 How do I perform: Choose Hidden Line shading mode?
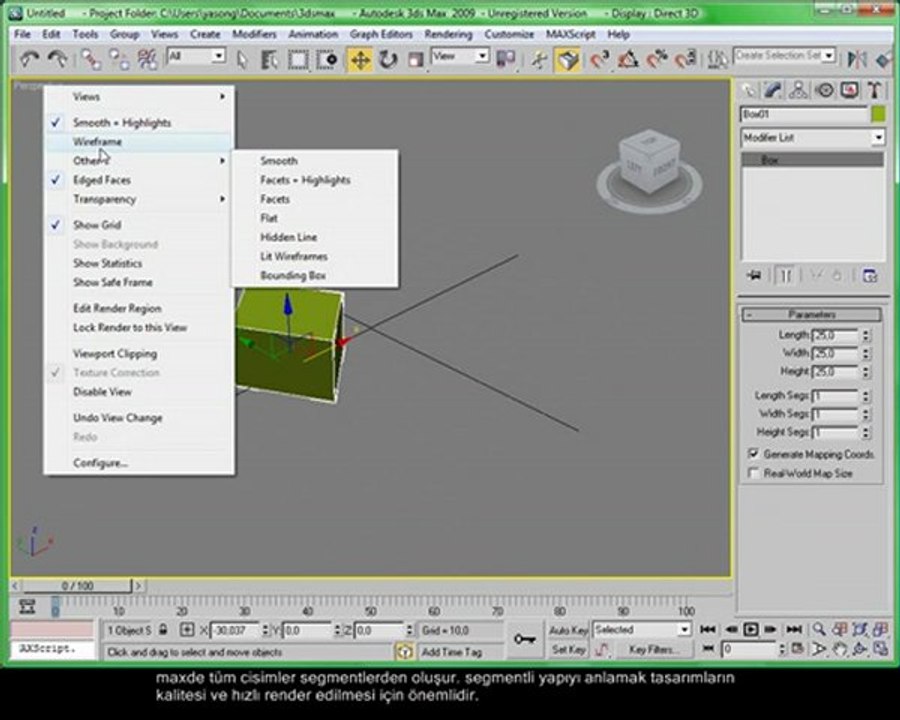pyautogui.click(x=315, y=237)
